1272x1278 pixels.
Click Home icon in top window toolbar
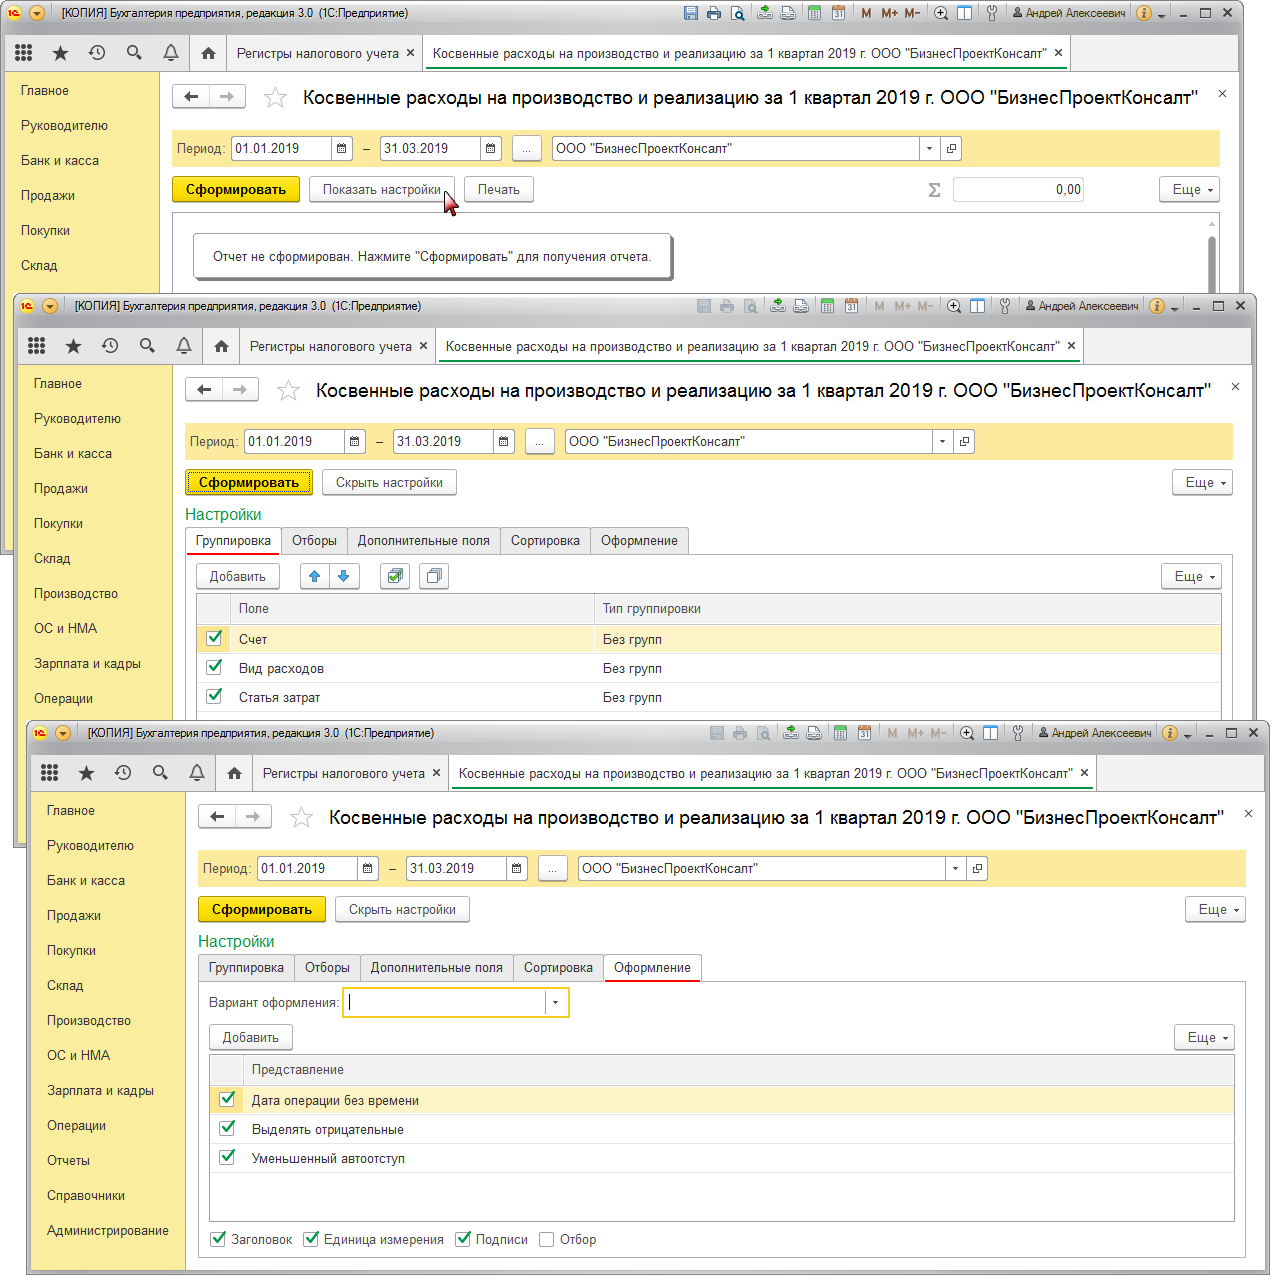click(208, 53)
